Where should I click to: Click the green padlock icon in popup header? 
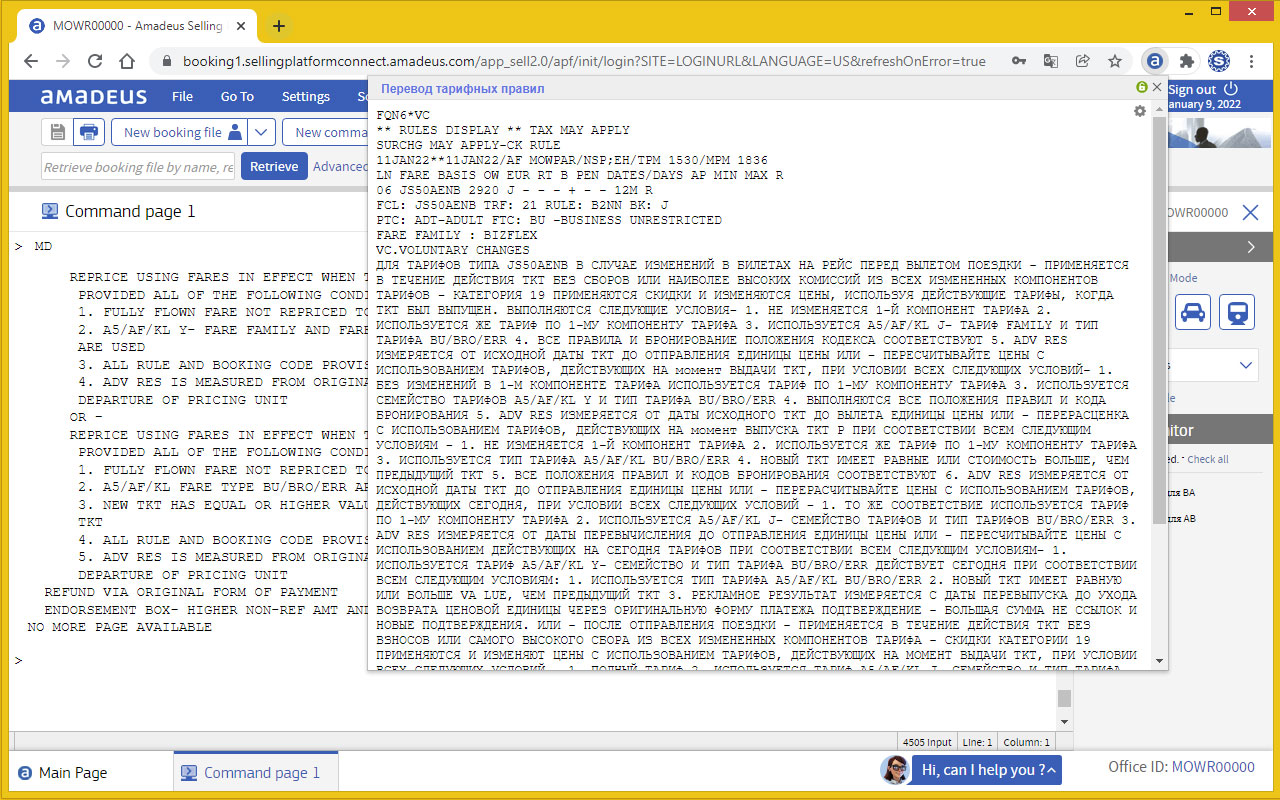1142,88
